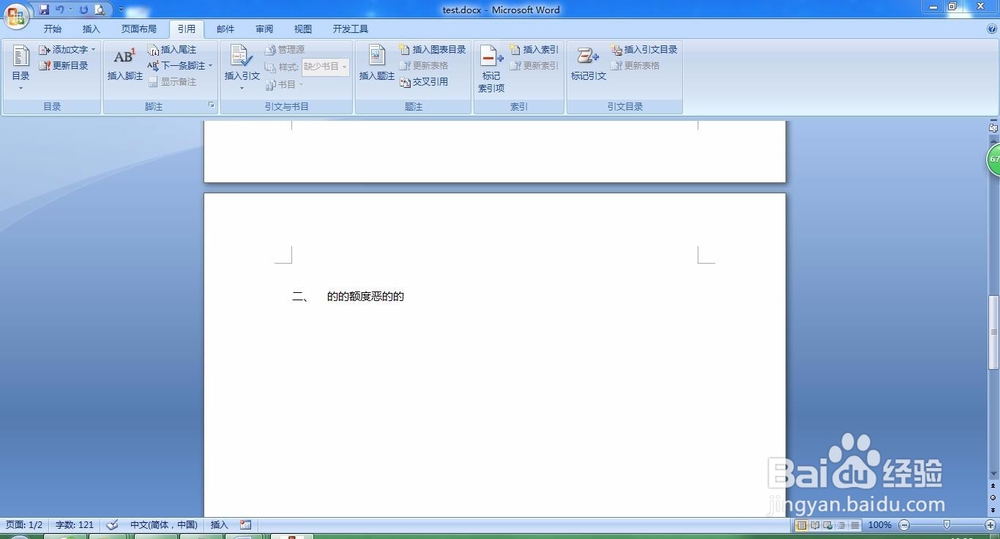Image resolution: width=1000 pixels, height=539 pixels.
Task: Insert a caption with 插入题注
Action: click(376, 64)
